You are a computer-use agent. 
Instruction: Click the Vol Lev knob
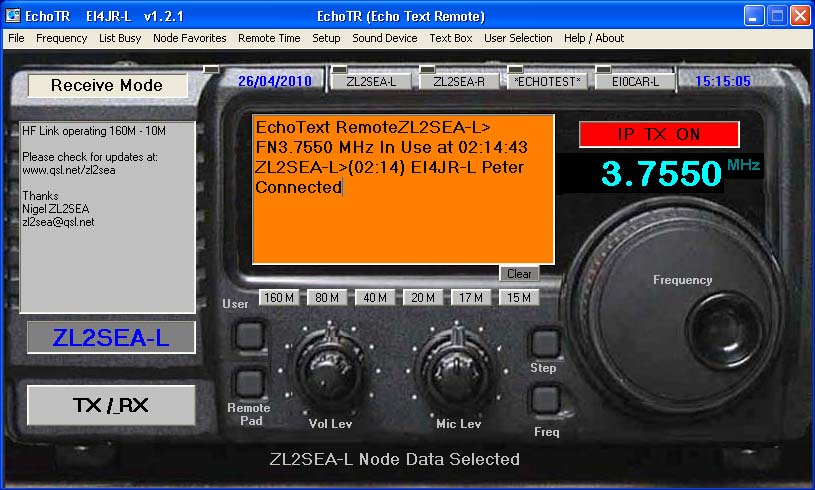[330, 370]
